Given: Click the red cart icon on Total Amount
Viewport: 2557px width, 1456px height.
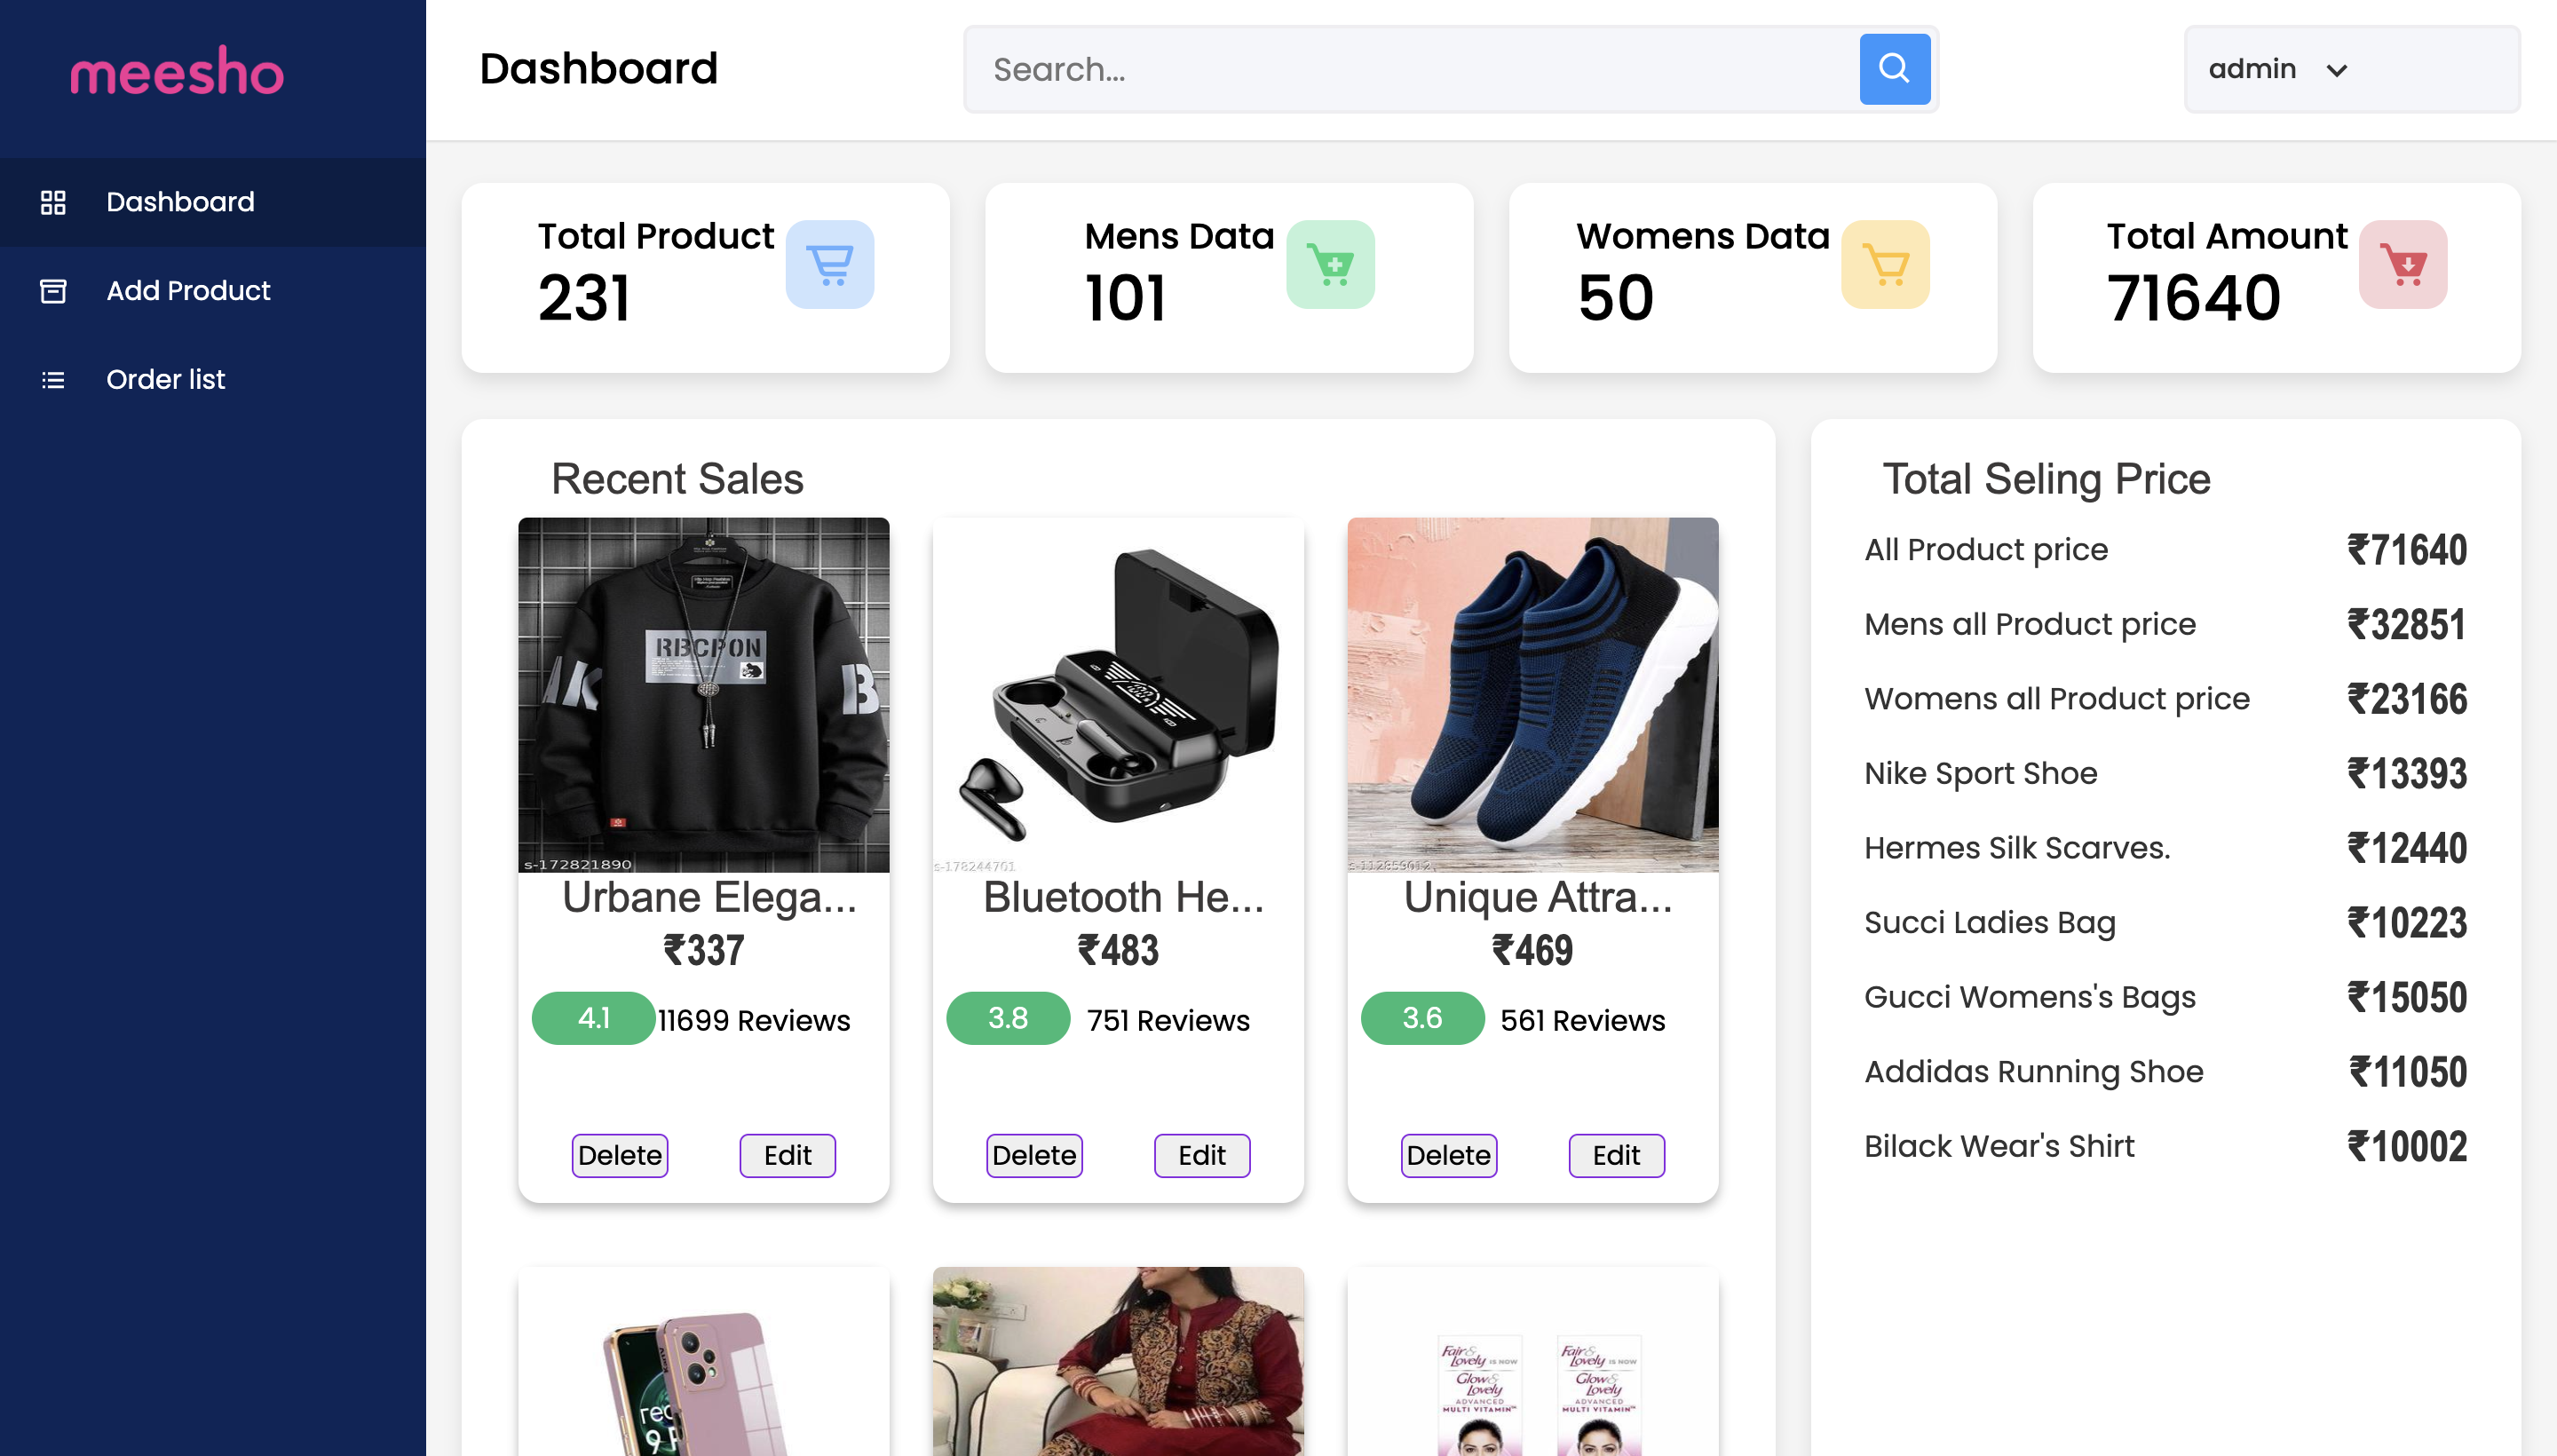Looking at the screenshot, I should click(x=2403, y=264).
